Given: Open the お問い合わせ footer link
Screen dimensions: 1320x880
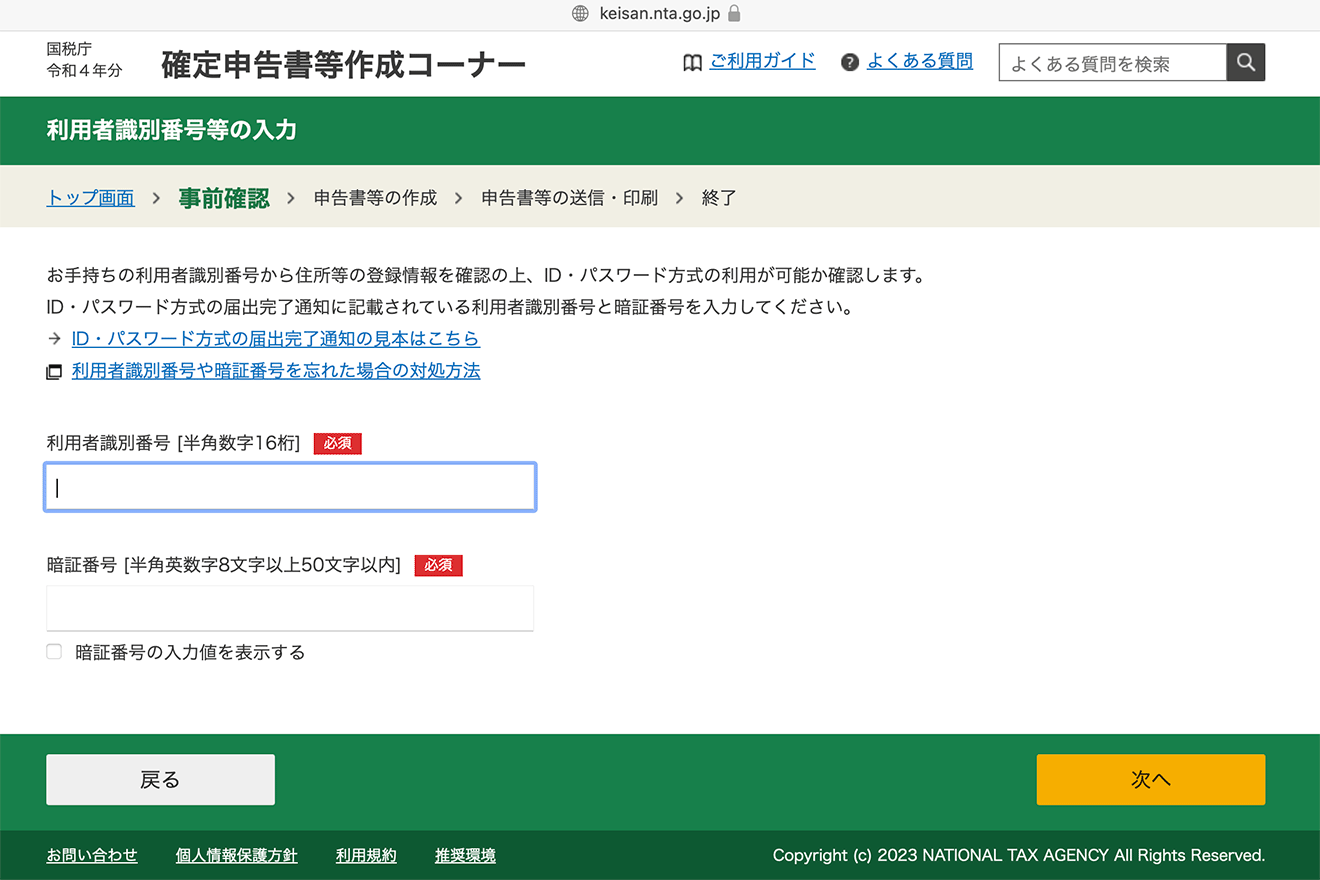Looking at the screenshot, I should pyautogui.click(x=92, y=855).
